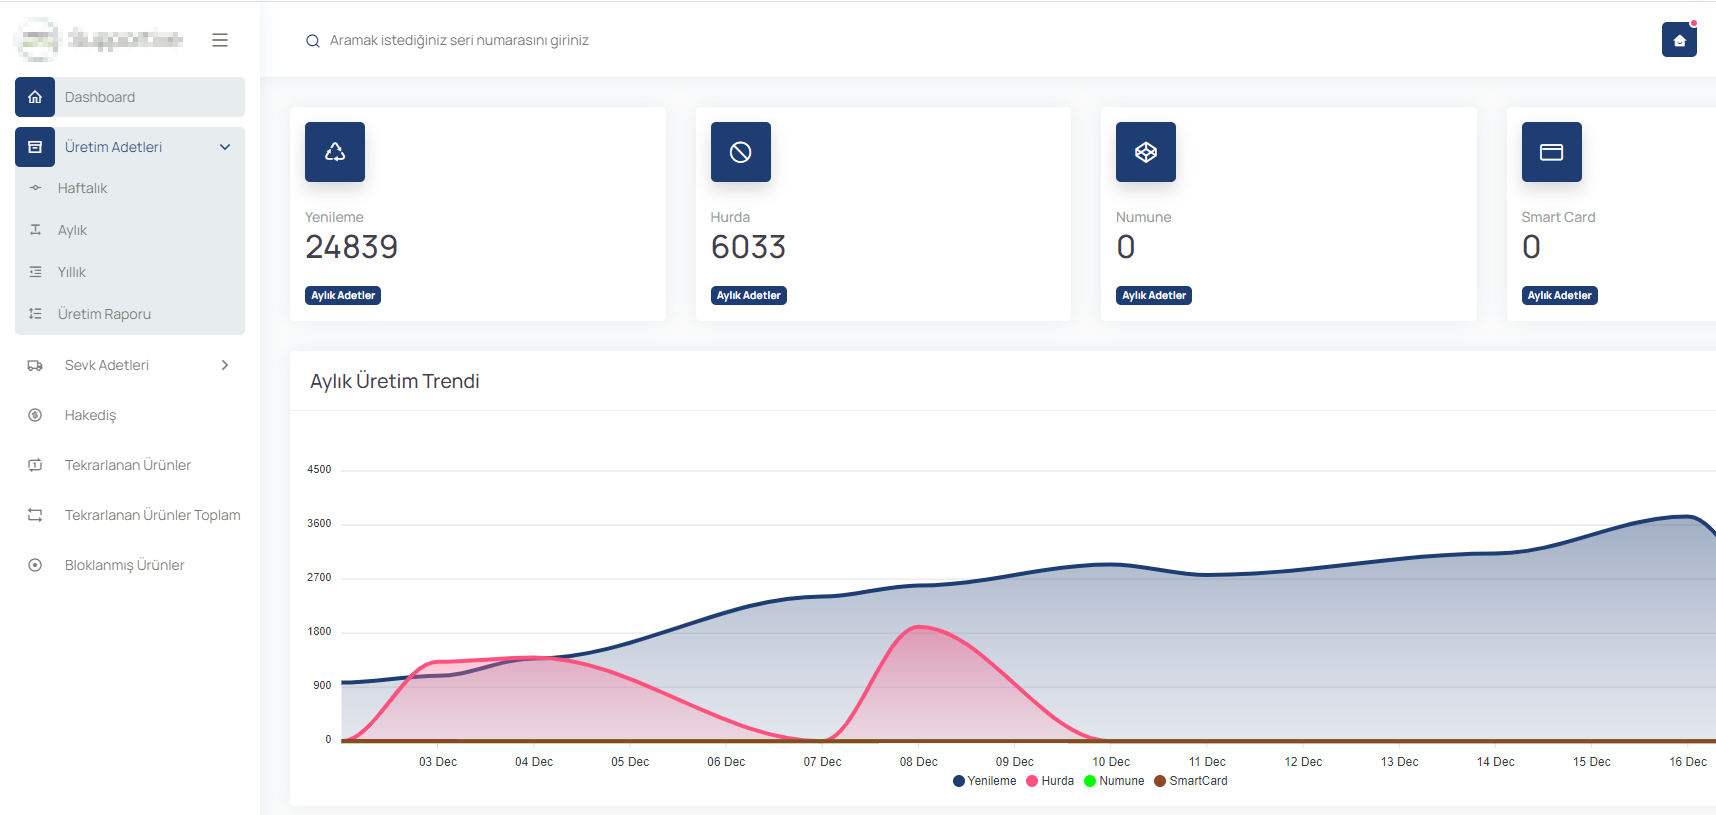Select Aylık production counts
The height and width of the screenshot is (815, 1716).
(72, 230)
